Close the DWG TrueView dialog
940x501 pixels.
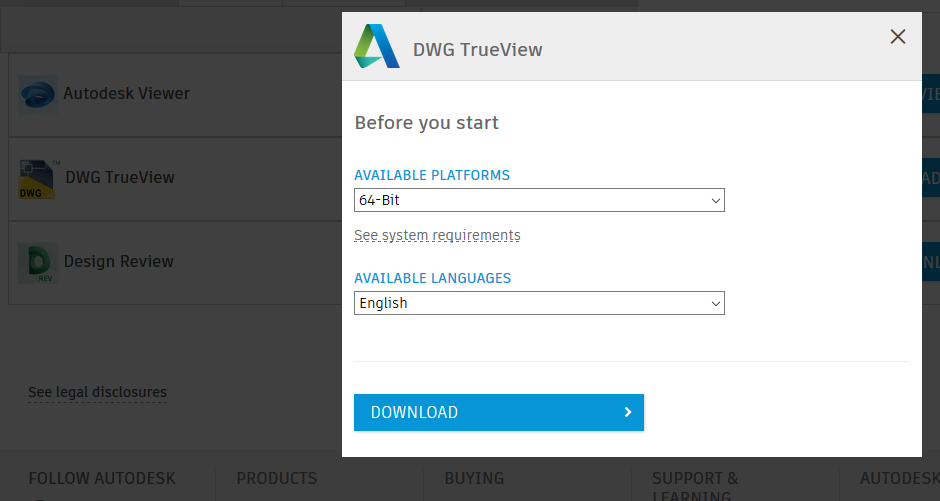(897, 37)
